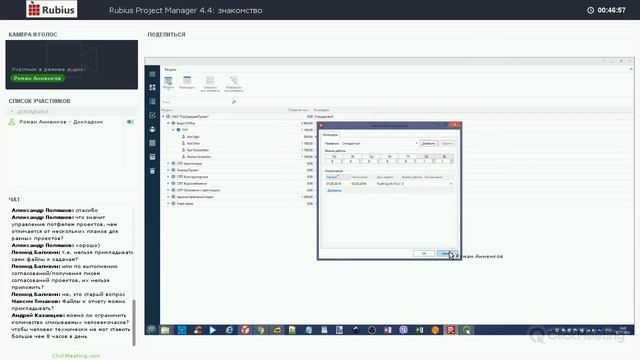The height and width of the screenshot is (360, 640).
Task: Open the Store icon on the taskbar
Action: click(x=182, y=330)
